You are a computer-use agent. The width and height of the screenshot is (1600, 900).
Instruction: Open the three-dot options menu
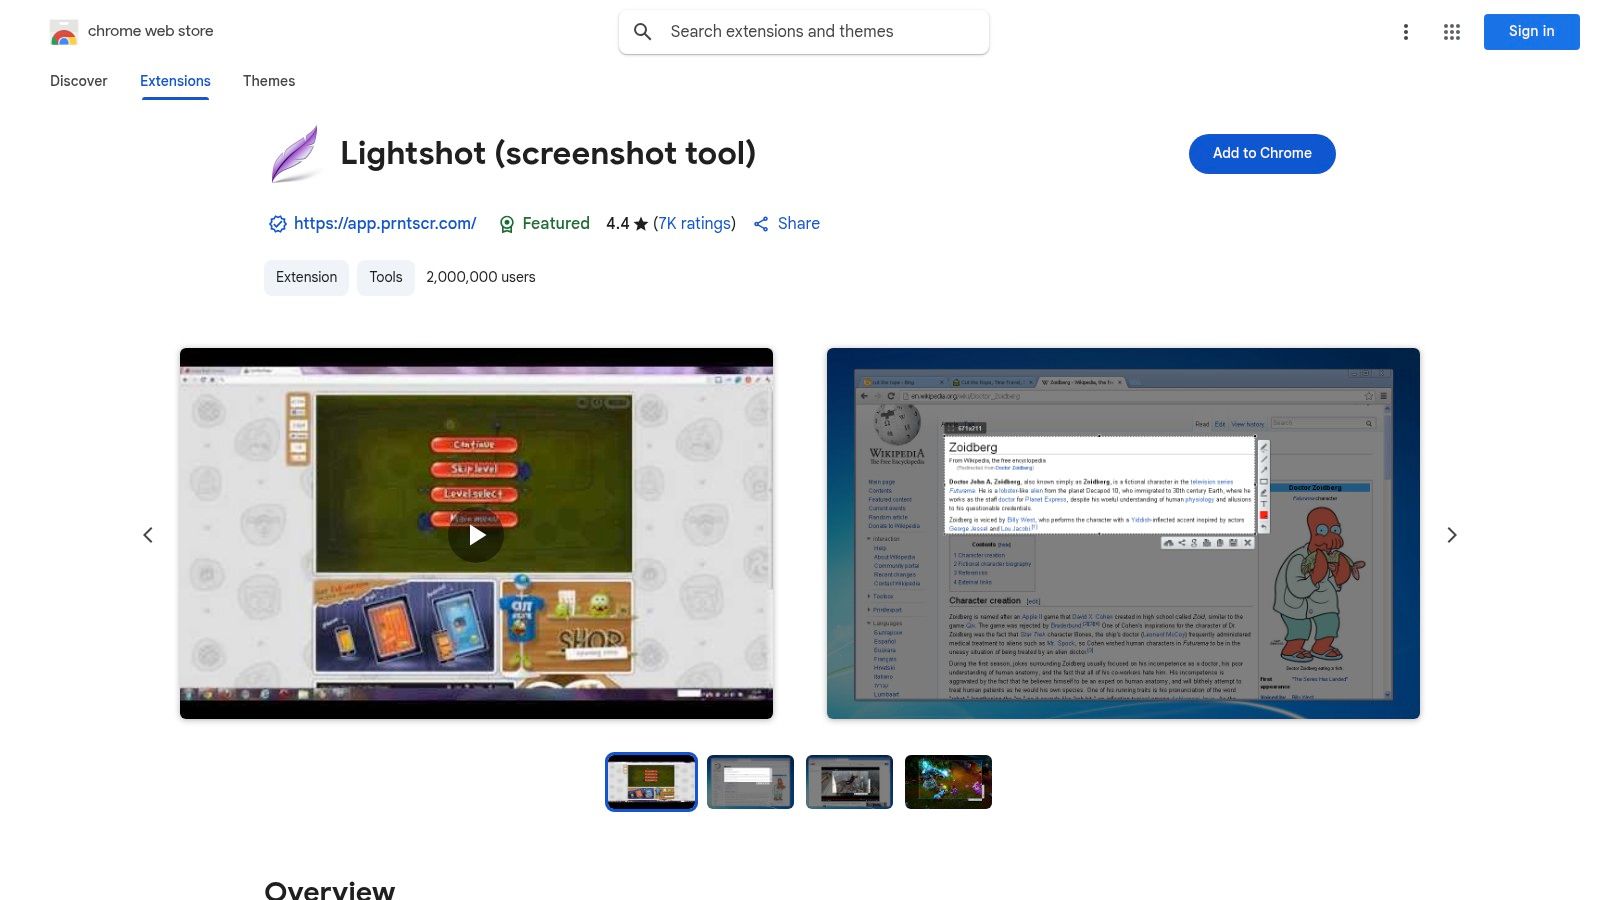click(x=1406, y=31)
